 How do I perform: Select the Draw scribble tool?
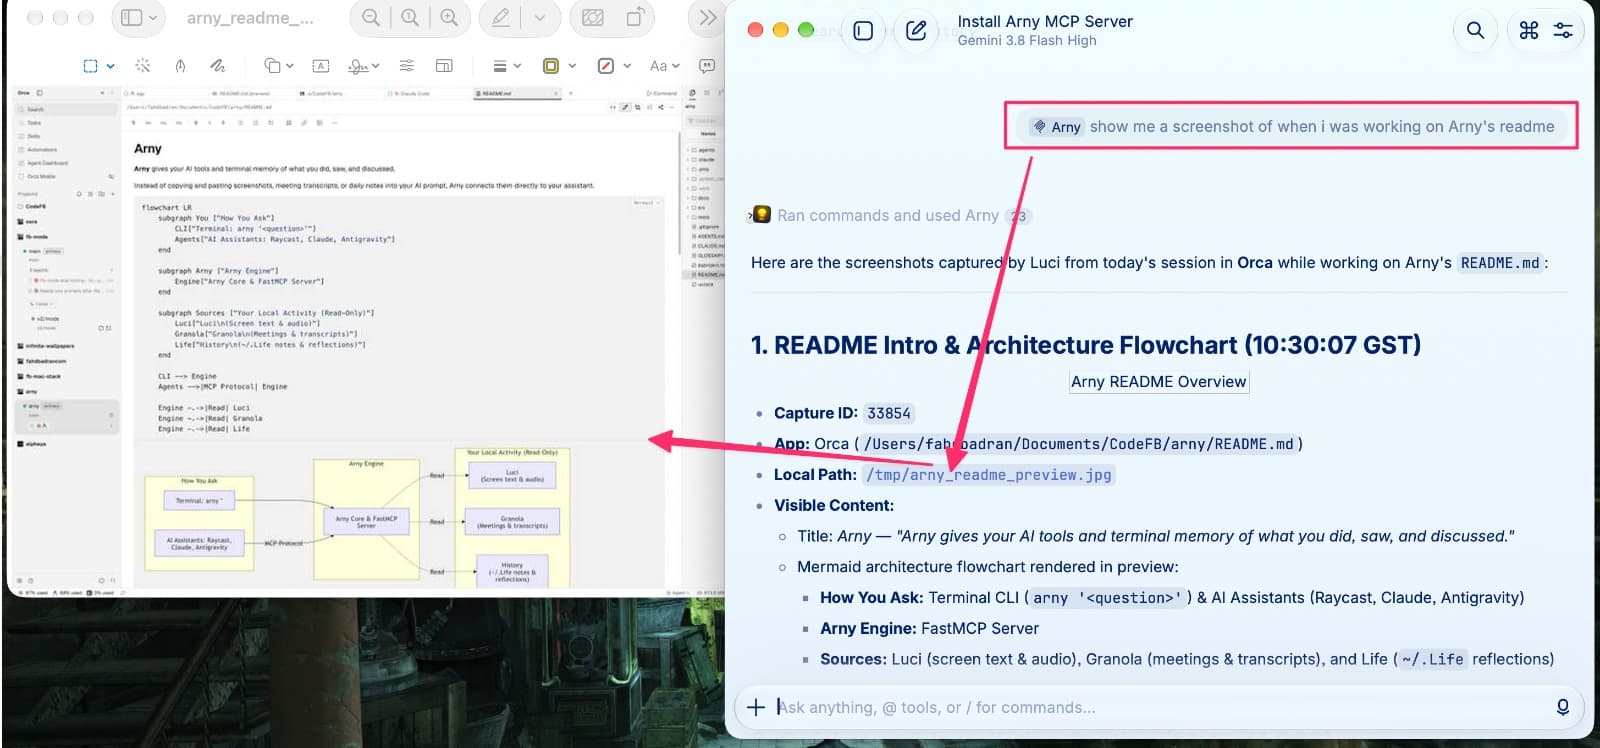click(x=217, y=66)
